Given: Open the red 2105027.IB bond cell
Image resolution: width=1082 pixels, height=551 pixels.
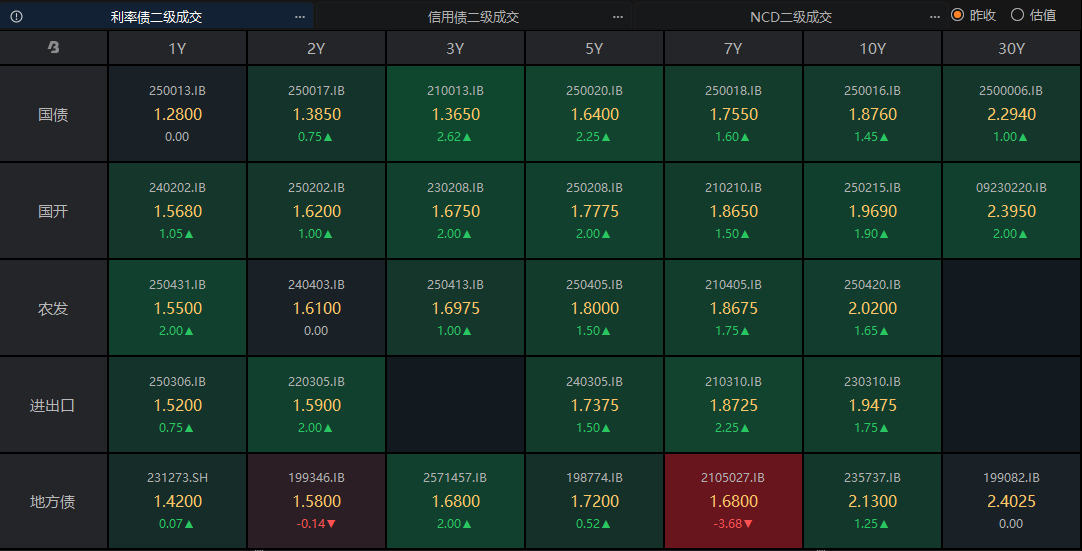Looking at the screenshot, I should tap(733, 500).
